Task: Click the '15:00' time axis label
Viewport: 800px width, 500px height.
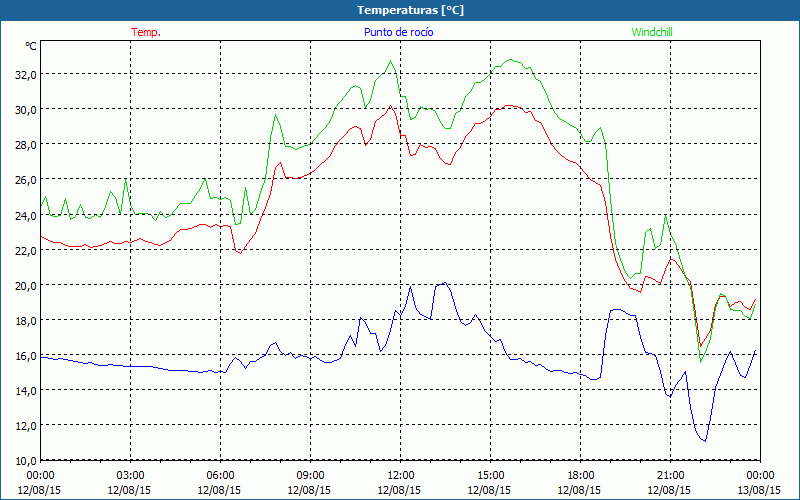Action: point(490,476)
